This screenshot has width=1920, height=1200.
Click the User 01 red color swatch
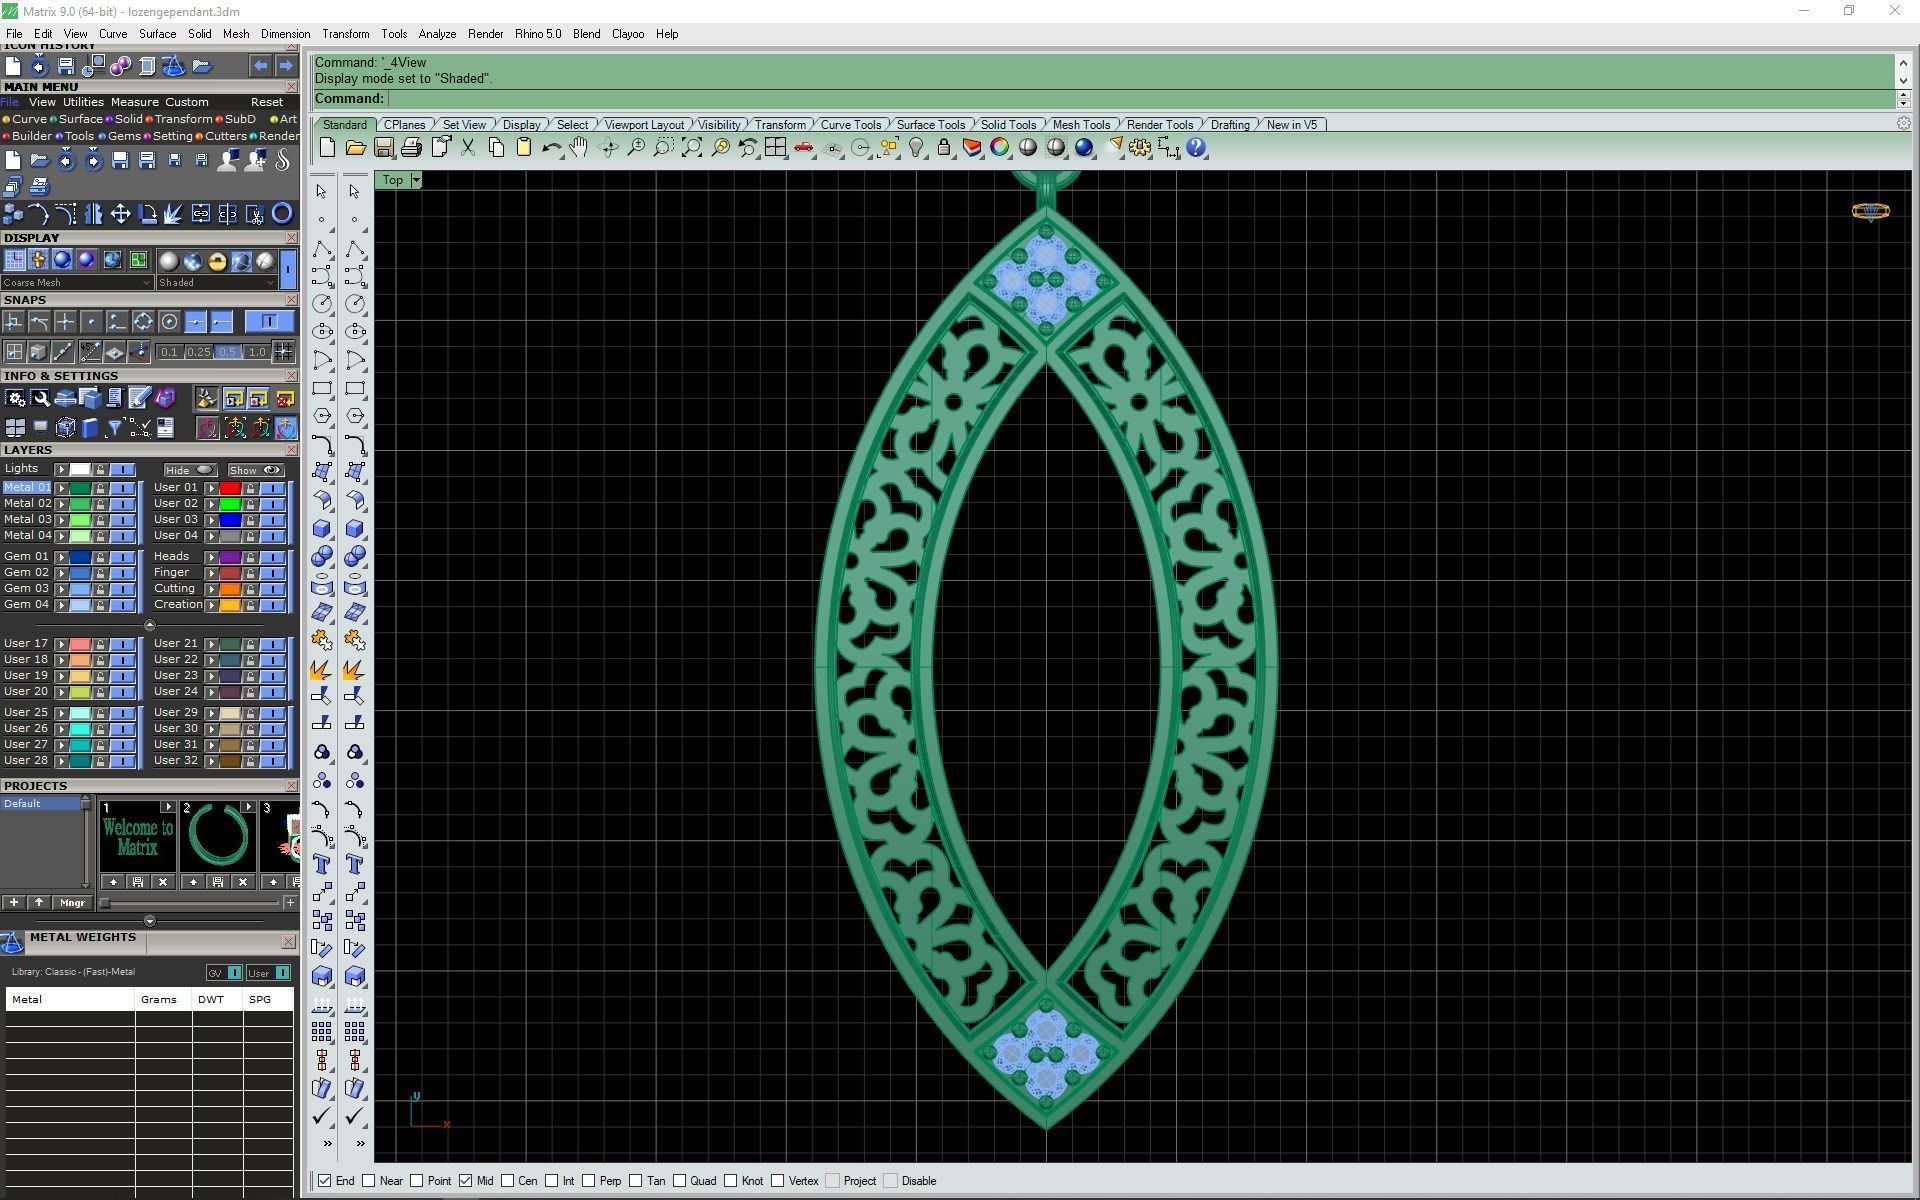point(230,488)
